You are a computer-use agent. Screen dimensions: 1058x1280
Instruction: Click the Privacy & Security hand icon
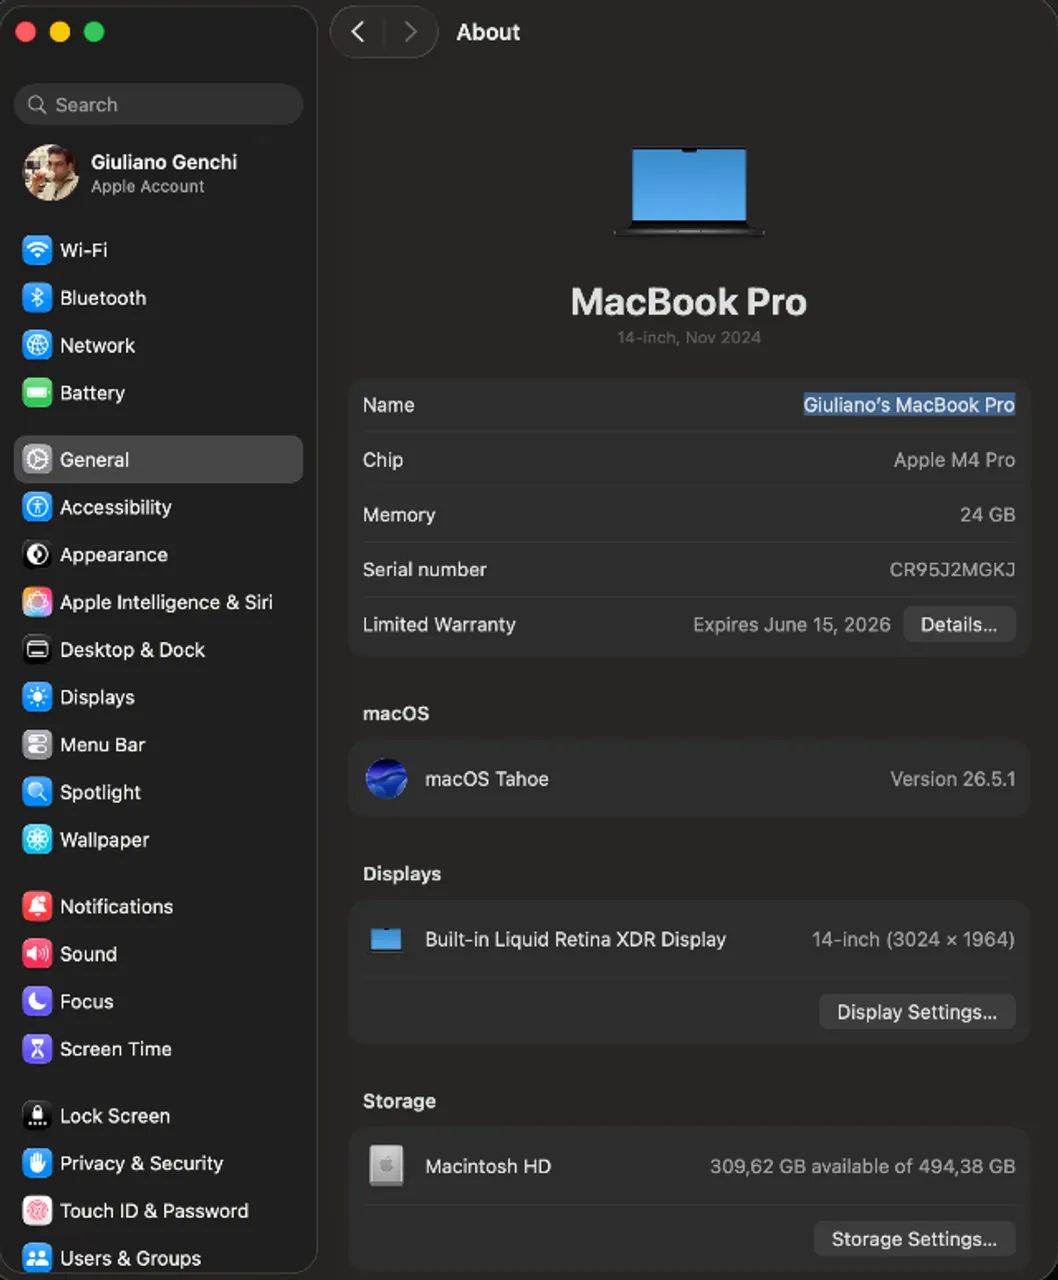click(37, 1163)
